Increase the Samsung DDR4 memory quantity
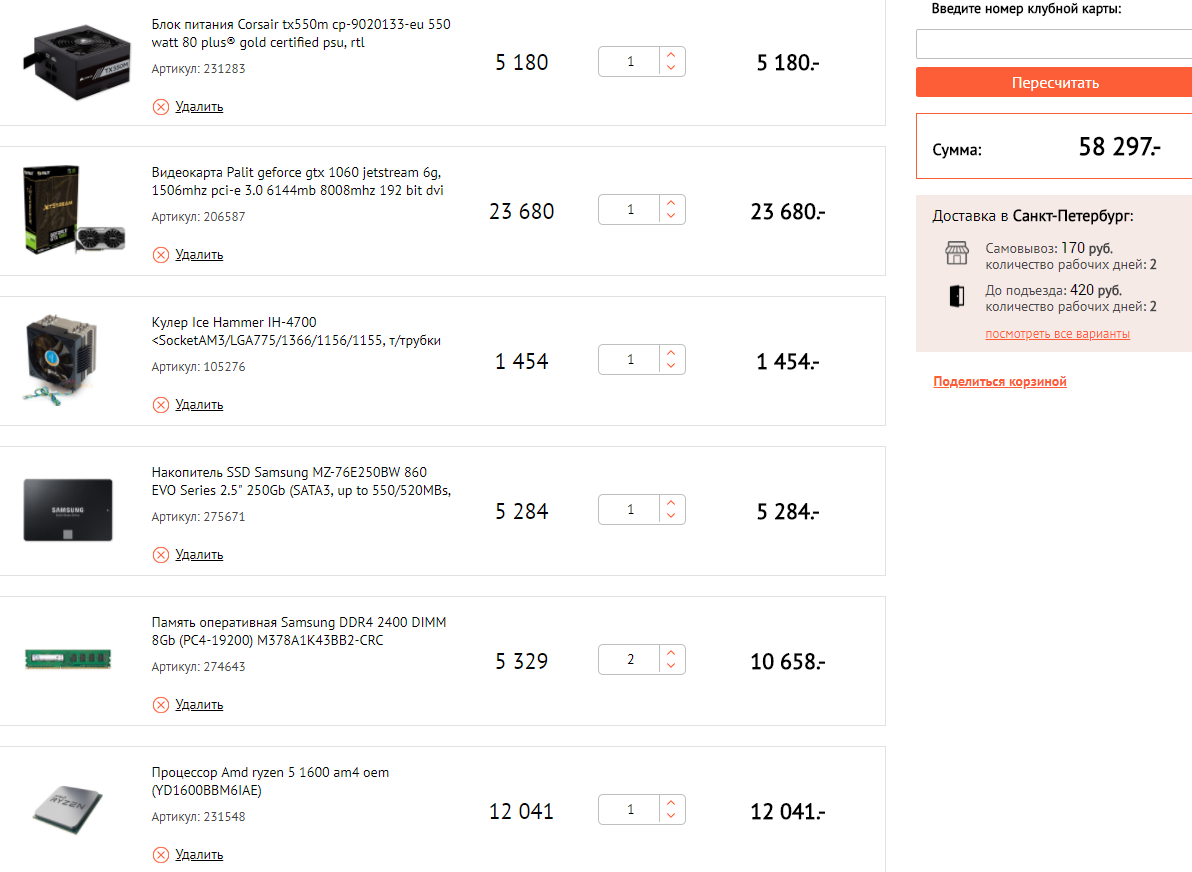 pyautogui.click(x=671, y=653)
